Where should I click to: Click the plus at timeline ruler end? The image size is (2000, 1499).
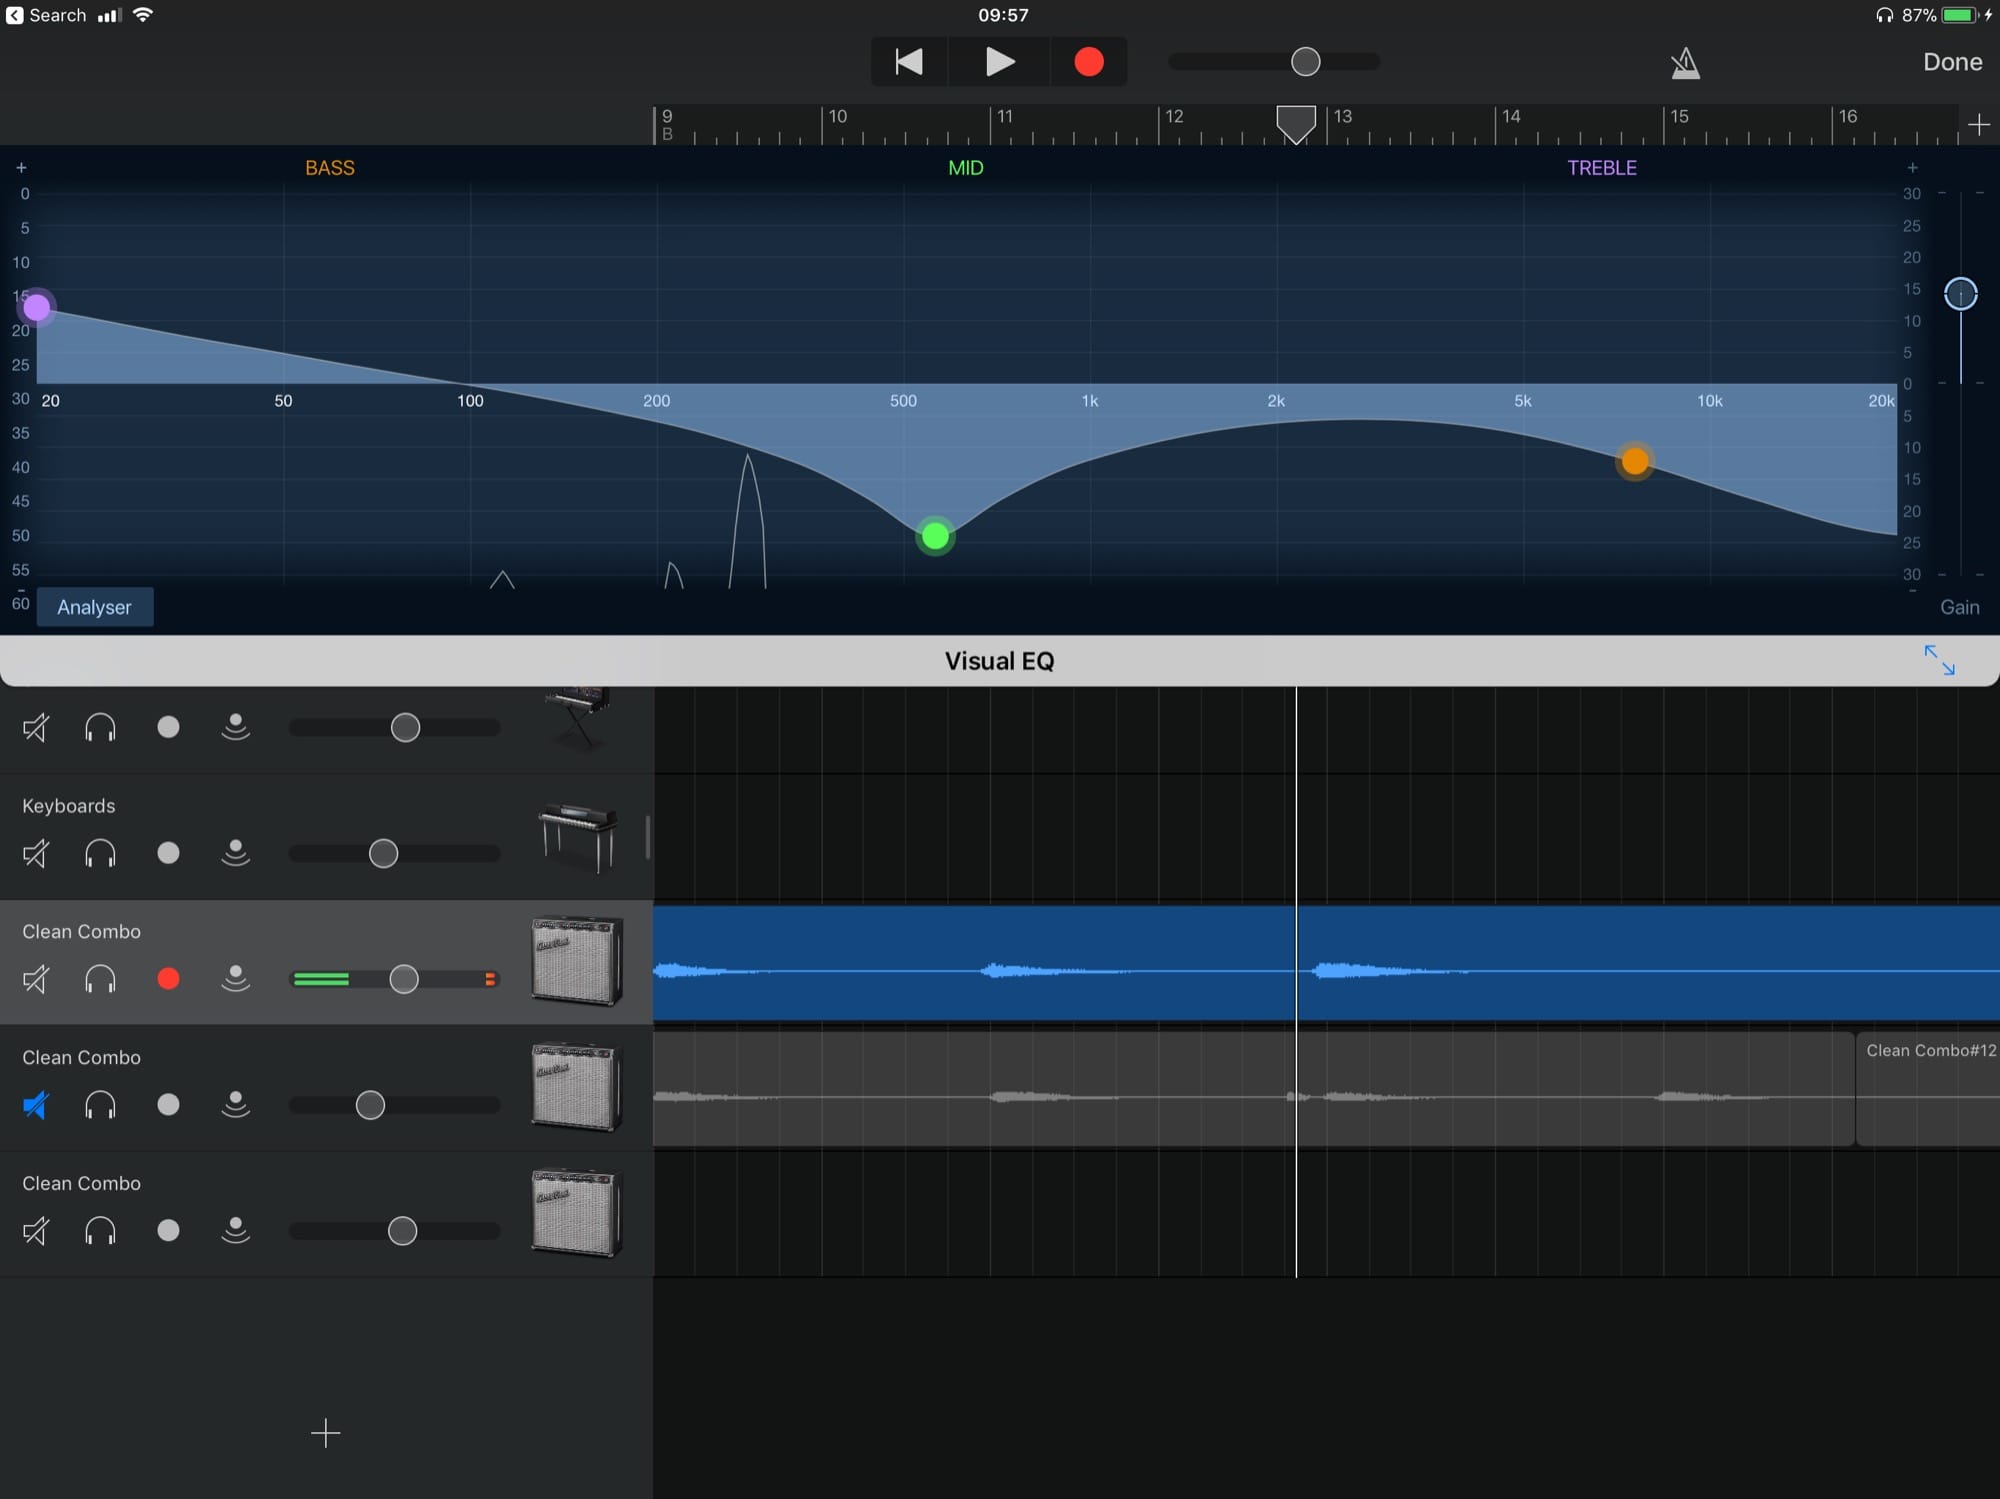pos(1978,125)
